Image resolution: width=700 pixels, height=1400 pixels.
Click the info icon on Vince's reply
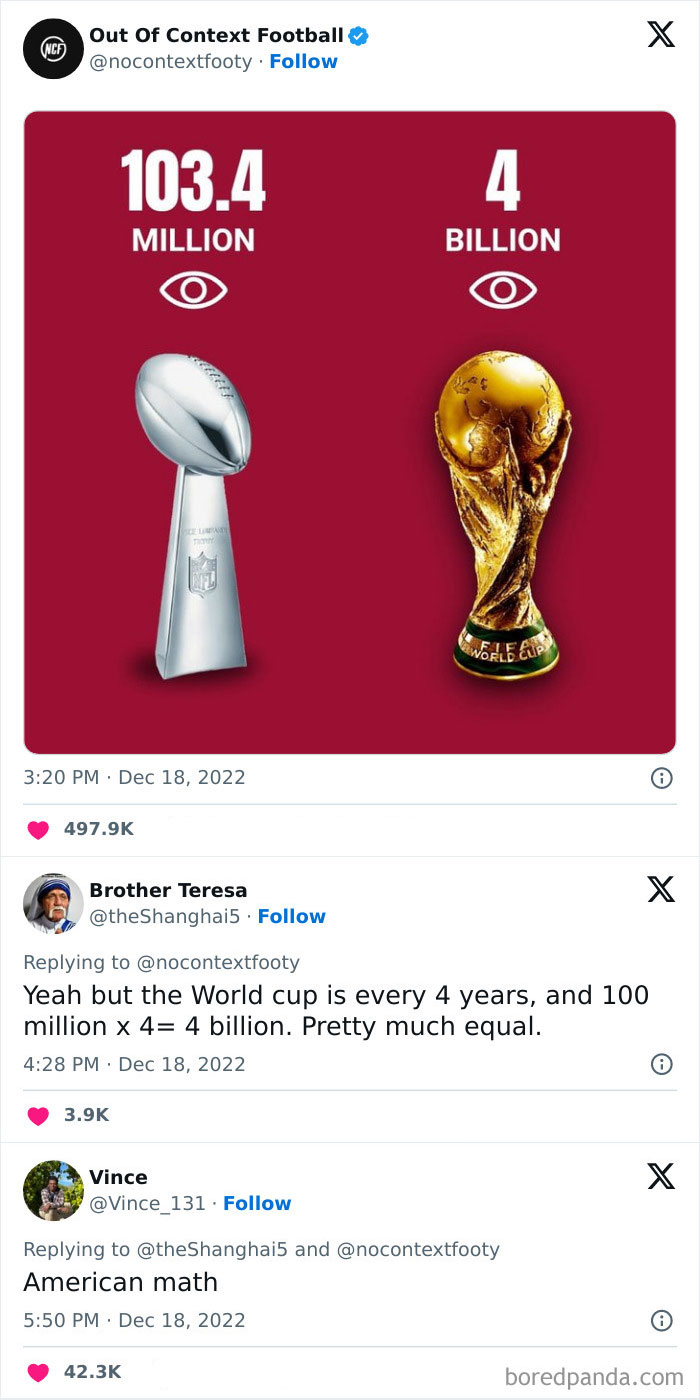tap(661, 1320)
